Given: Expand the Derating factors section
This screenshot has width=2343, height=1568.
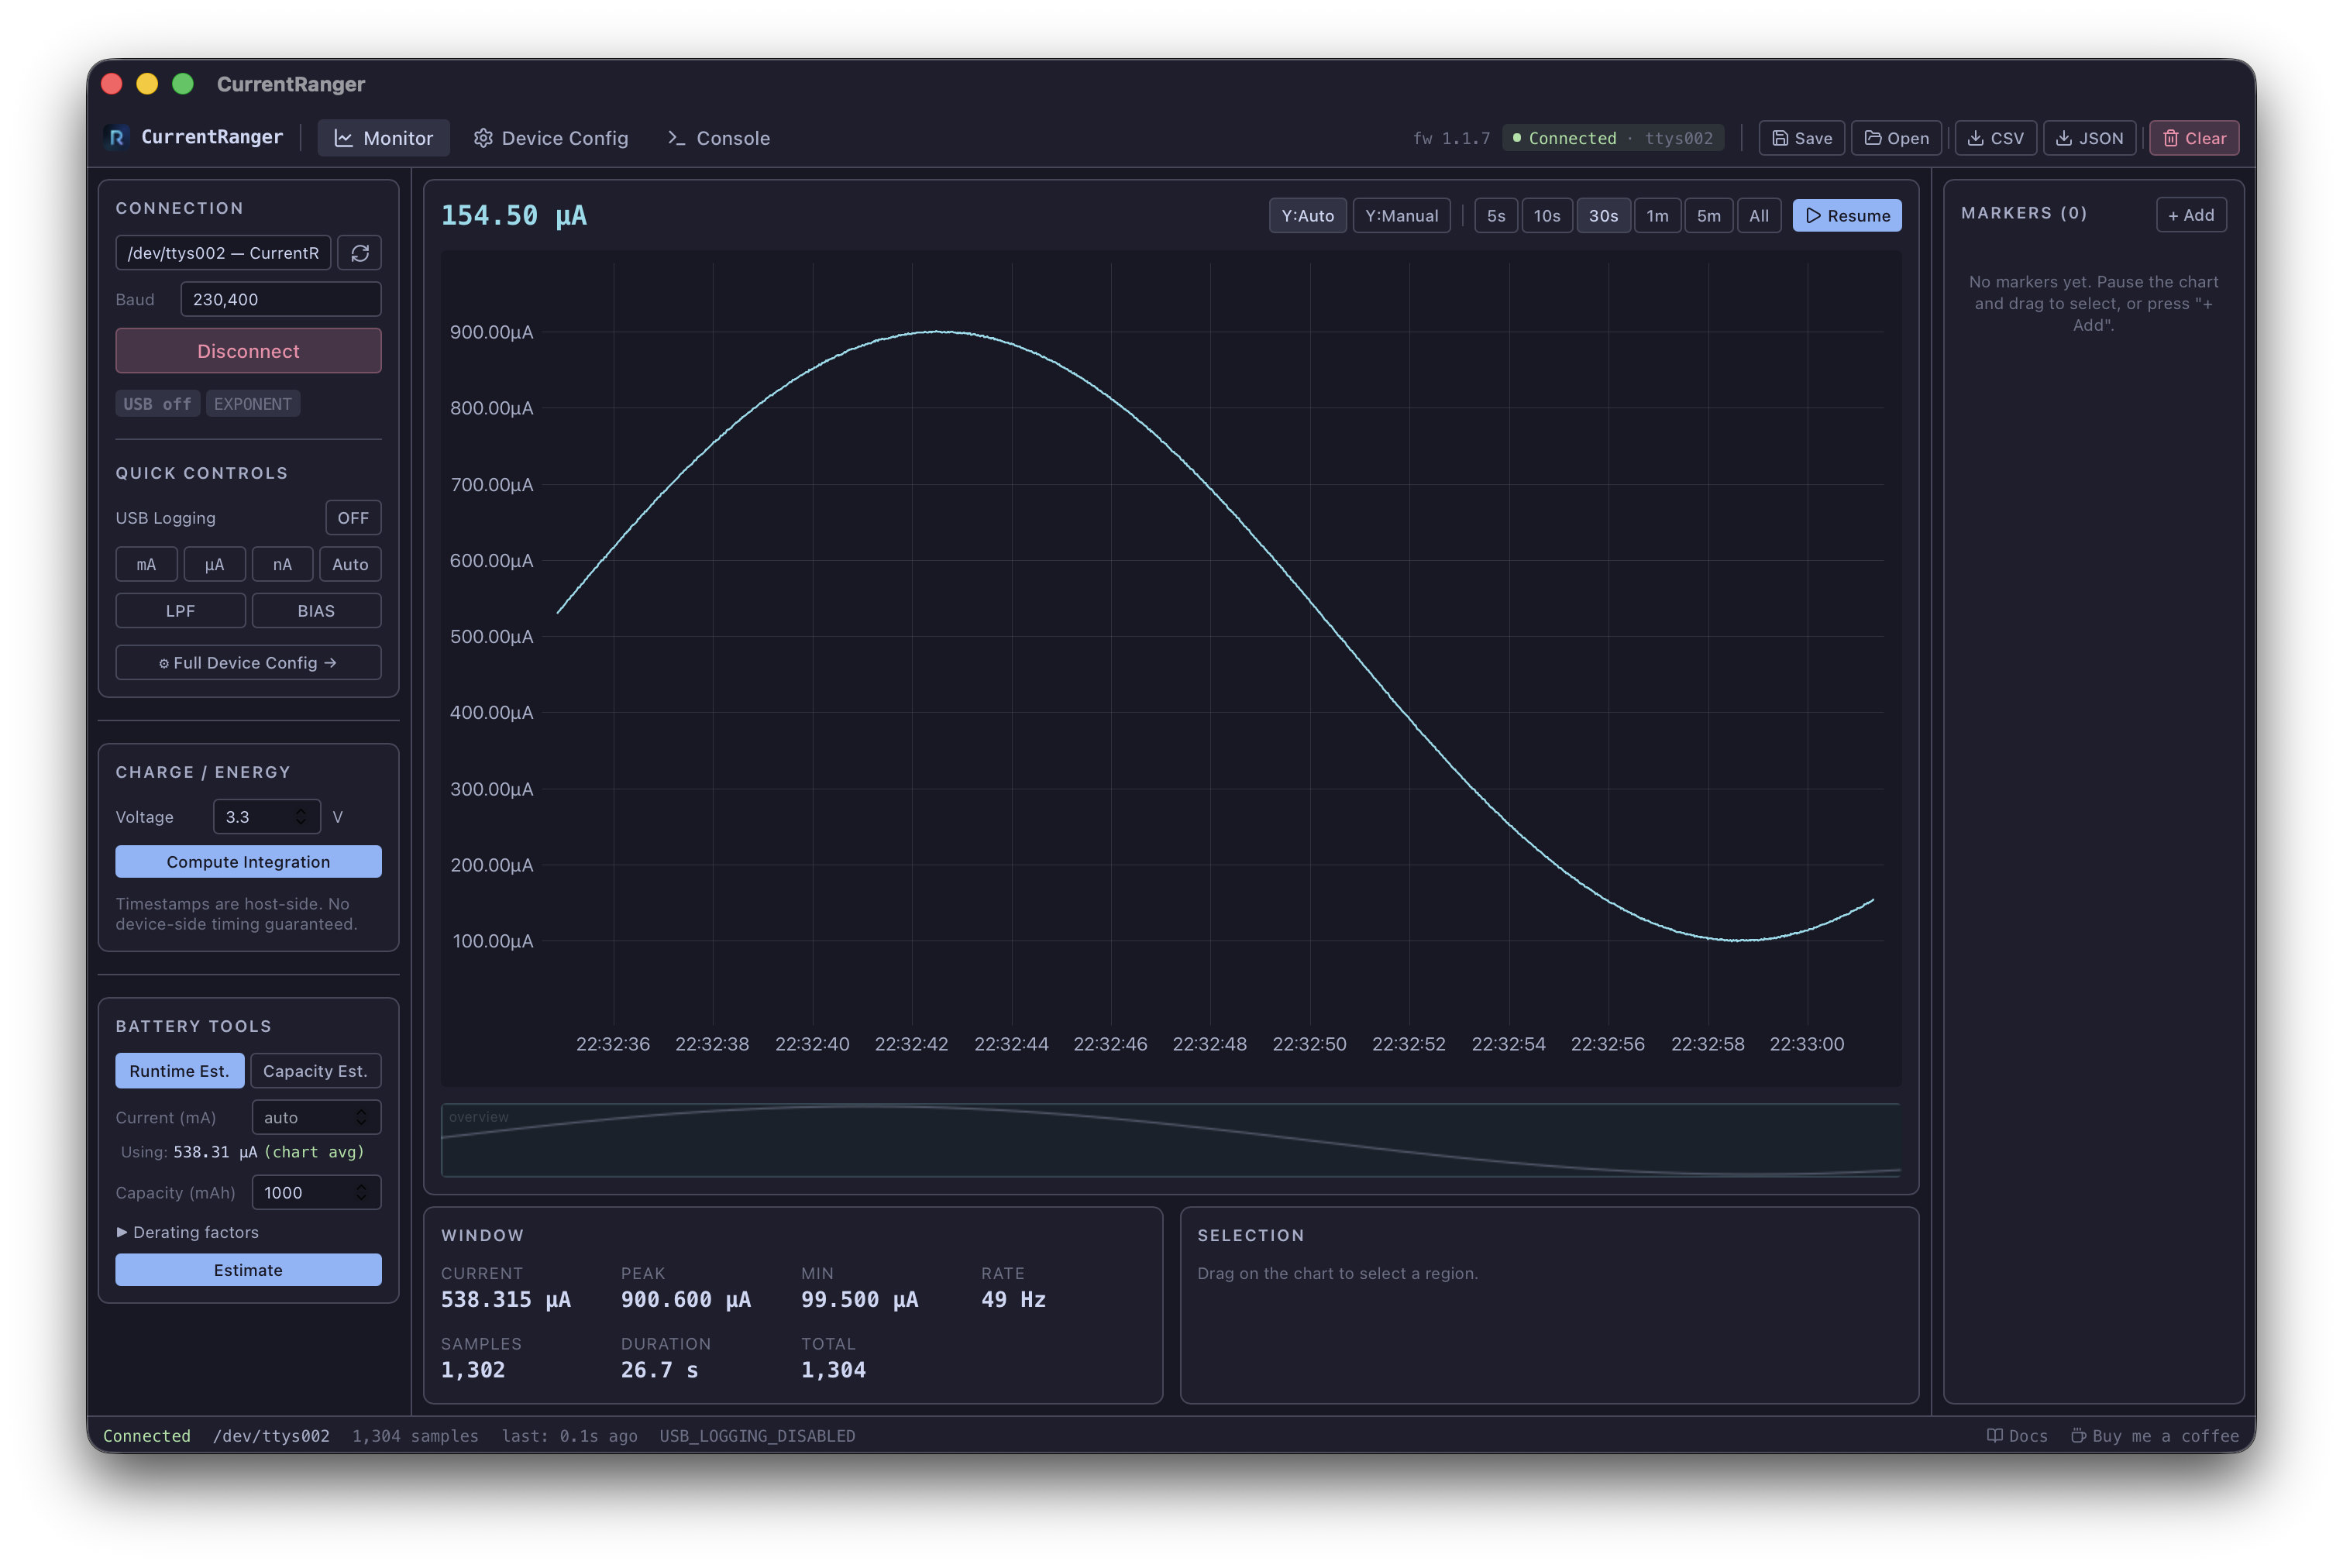Looking at the screenshot, I should (187, 1232).
